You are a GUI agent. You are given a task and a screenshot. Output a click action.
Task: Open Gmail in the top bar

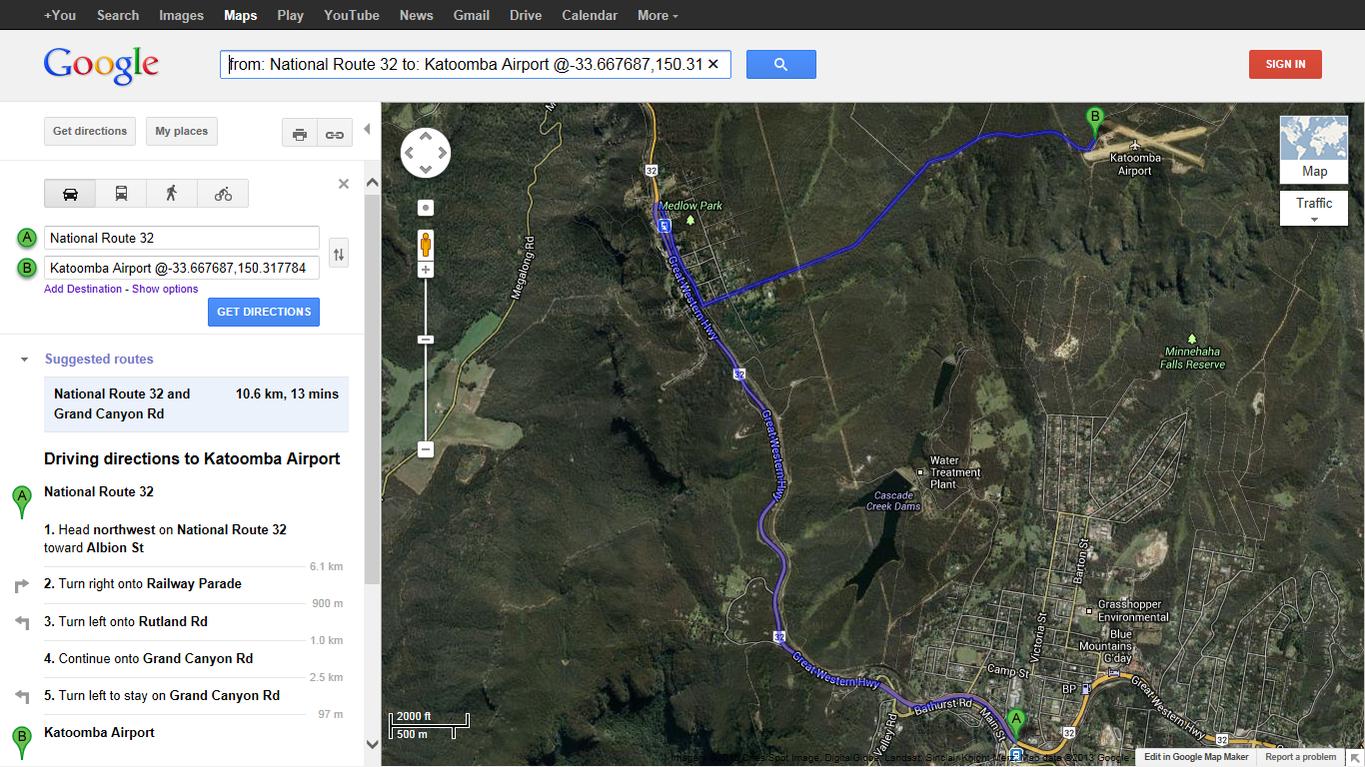point(471,15)
